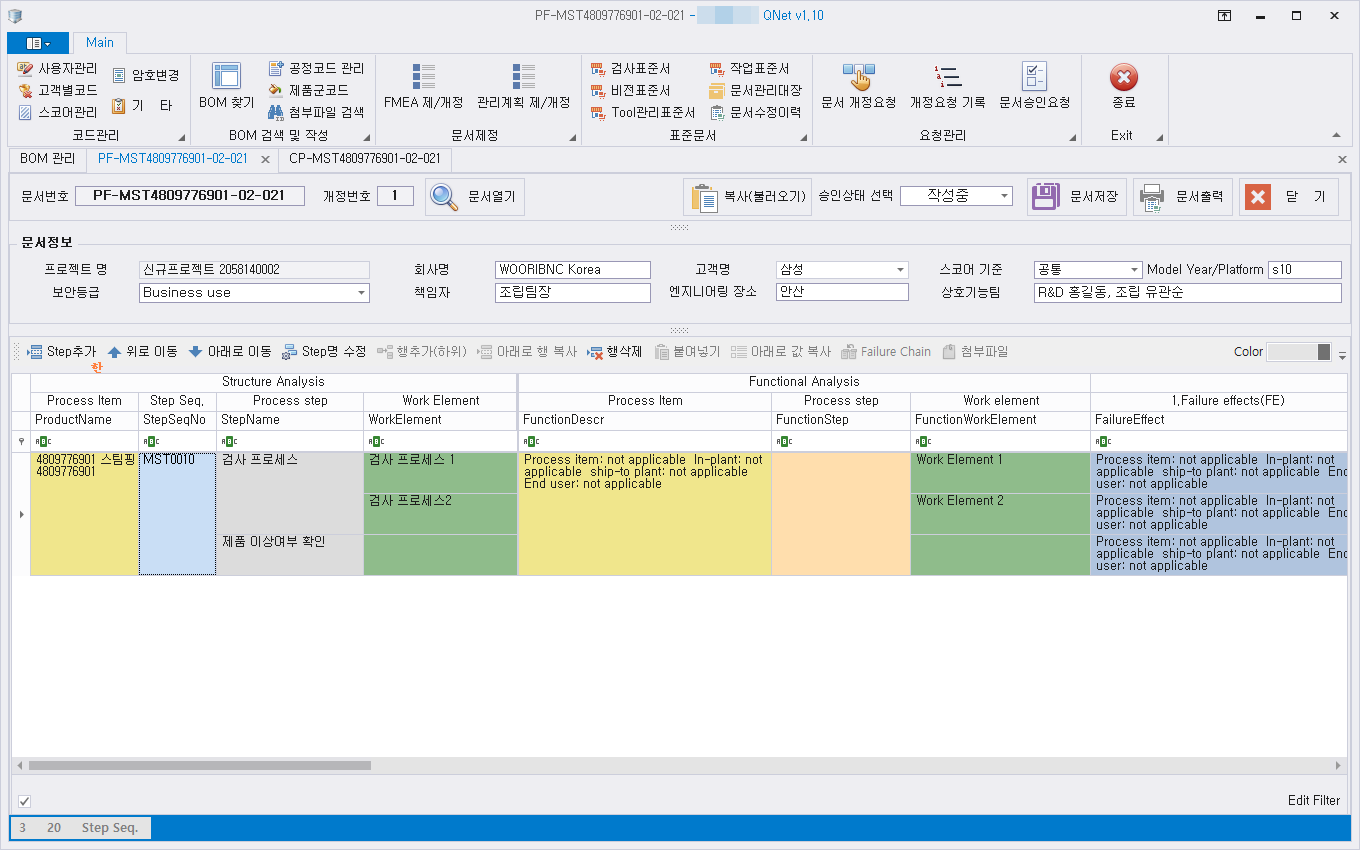Click the 행삭제 toolbar button
The height and width of the screenshot is (850, 1360).
(614, 352)
